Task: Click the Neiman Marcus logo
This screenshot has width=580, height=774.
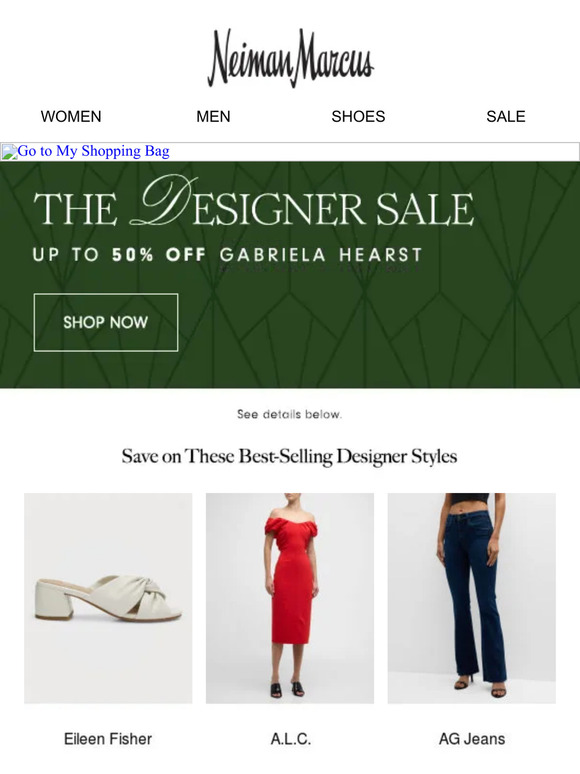Action: (x=290, y=58)
